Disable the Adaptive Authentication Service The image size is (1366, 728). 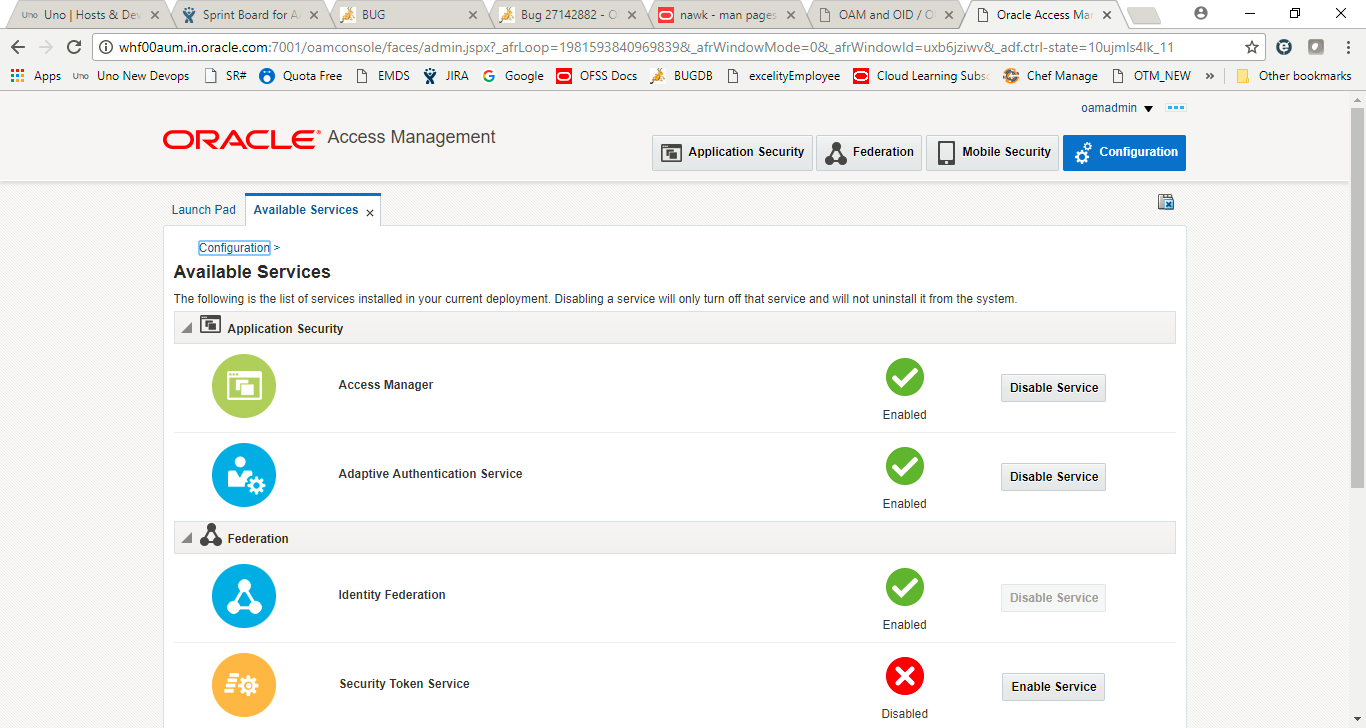1053,477
